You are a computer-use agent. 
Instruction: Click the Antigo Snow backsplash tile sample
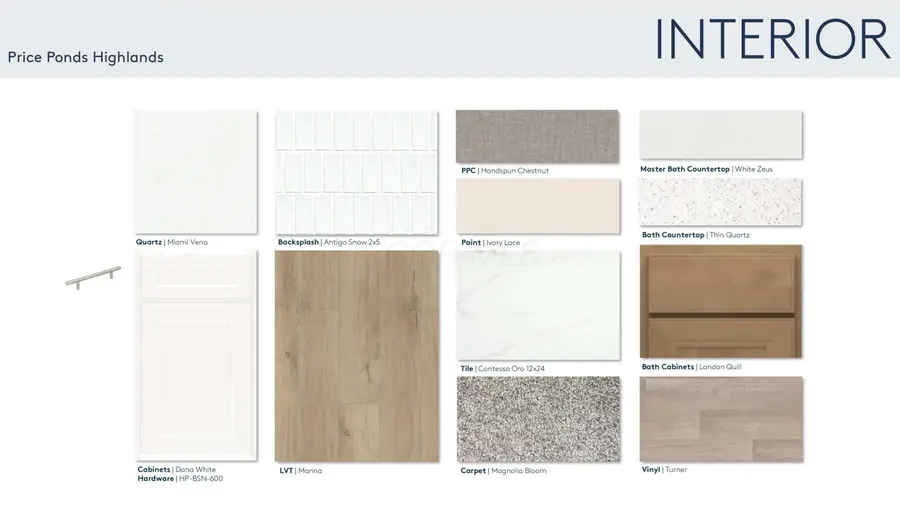(357, 172)
